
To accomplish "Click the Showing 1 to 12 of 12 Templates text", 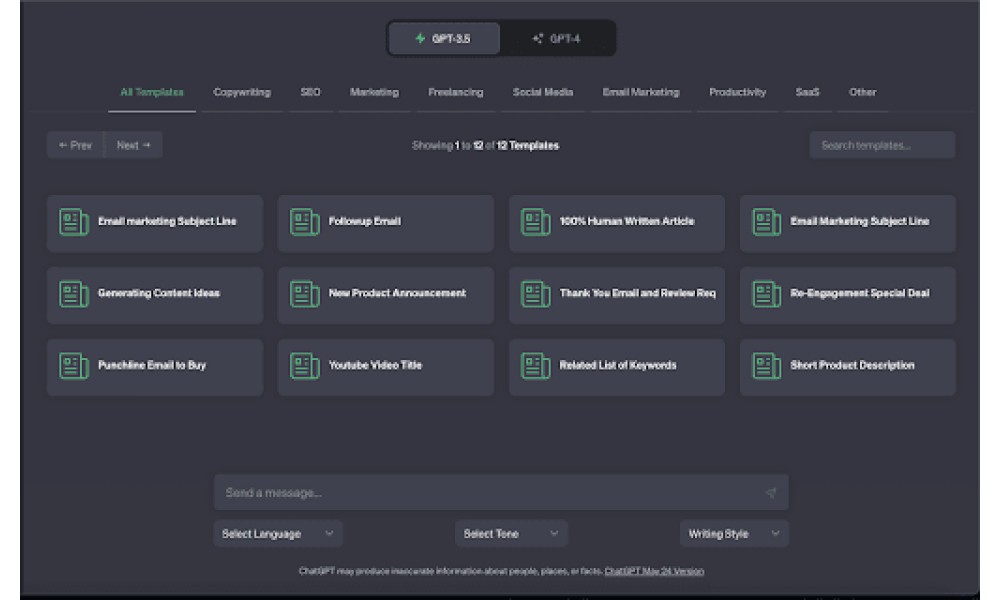I will 485,146.
